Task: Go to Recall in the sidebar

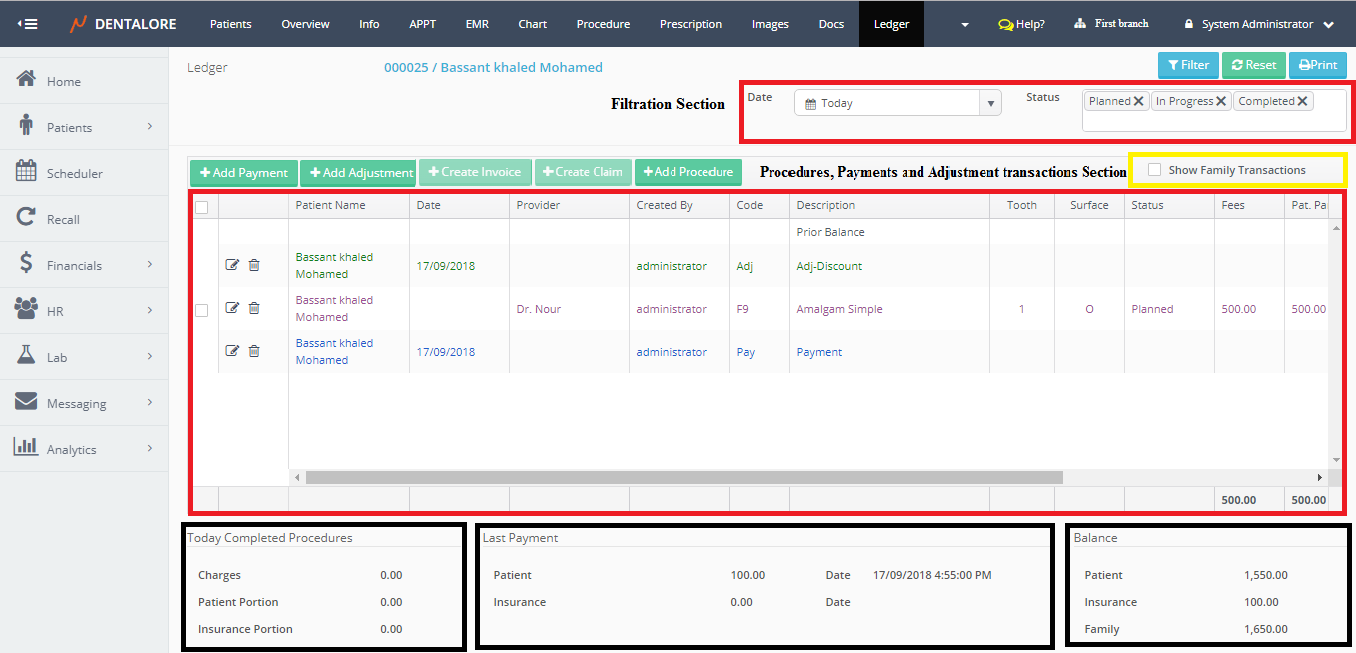Action: pyautogui.click(x=62, y=219)
